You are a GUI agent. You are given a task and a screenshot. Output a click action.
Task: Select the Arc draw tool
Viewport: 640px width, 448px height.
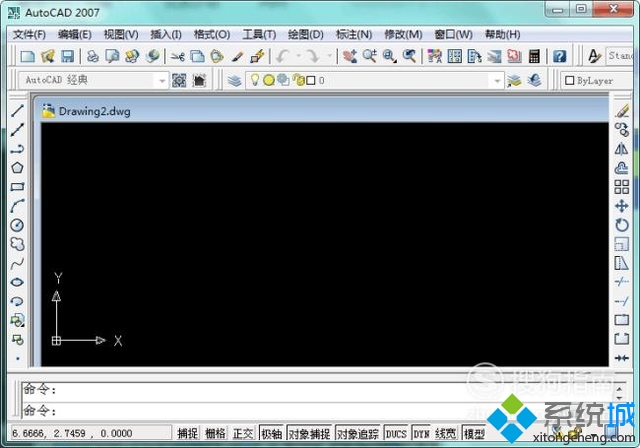17,206
